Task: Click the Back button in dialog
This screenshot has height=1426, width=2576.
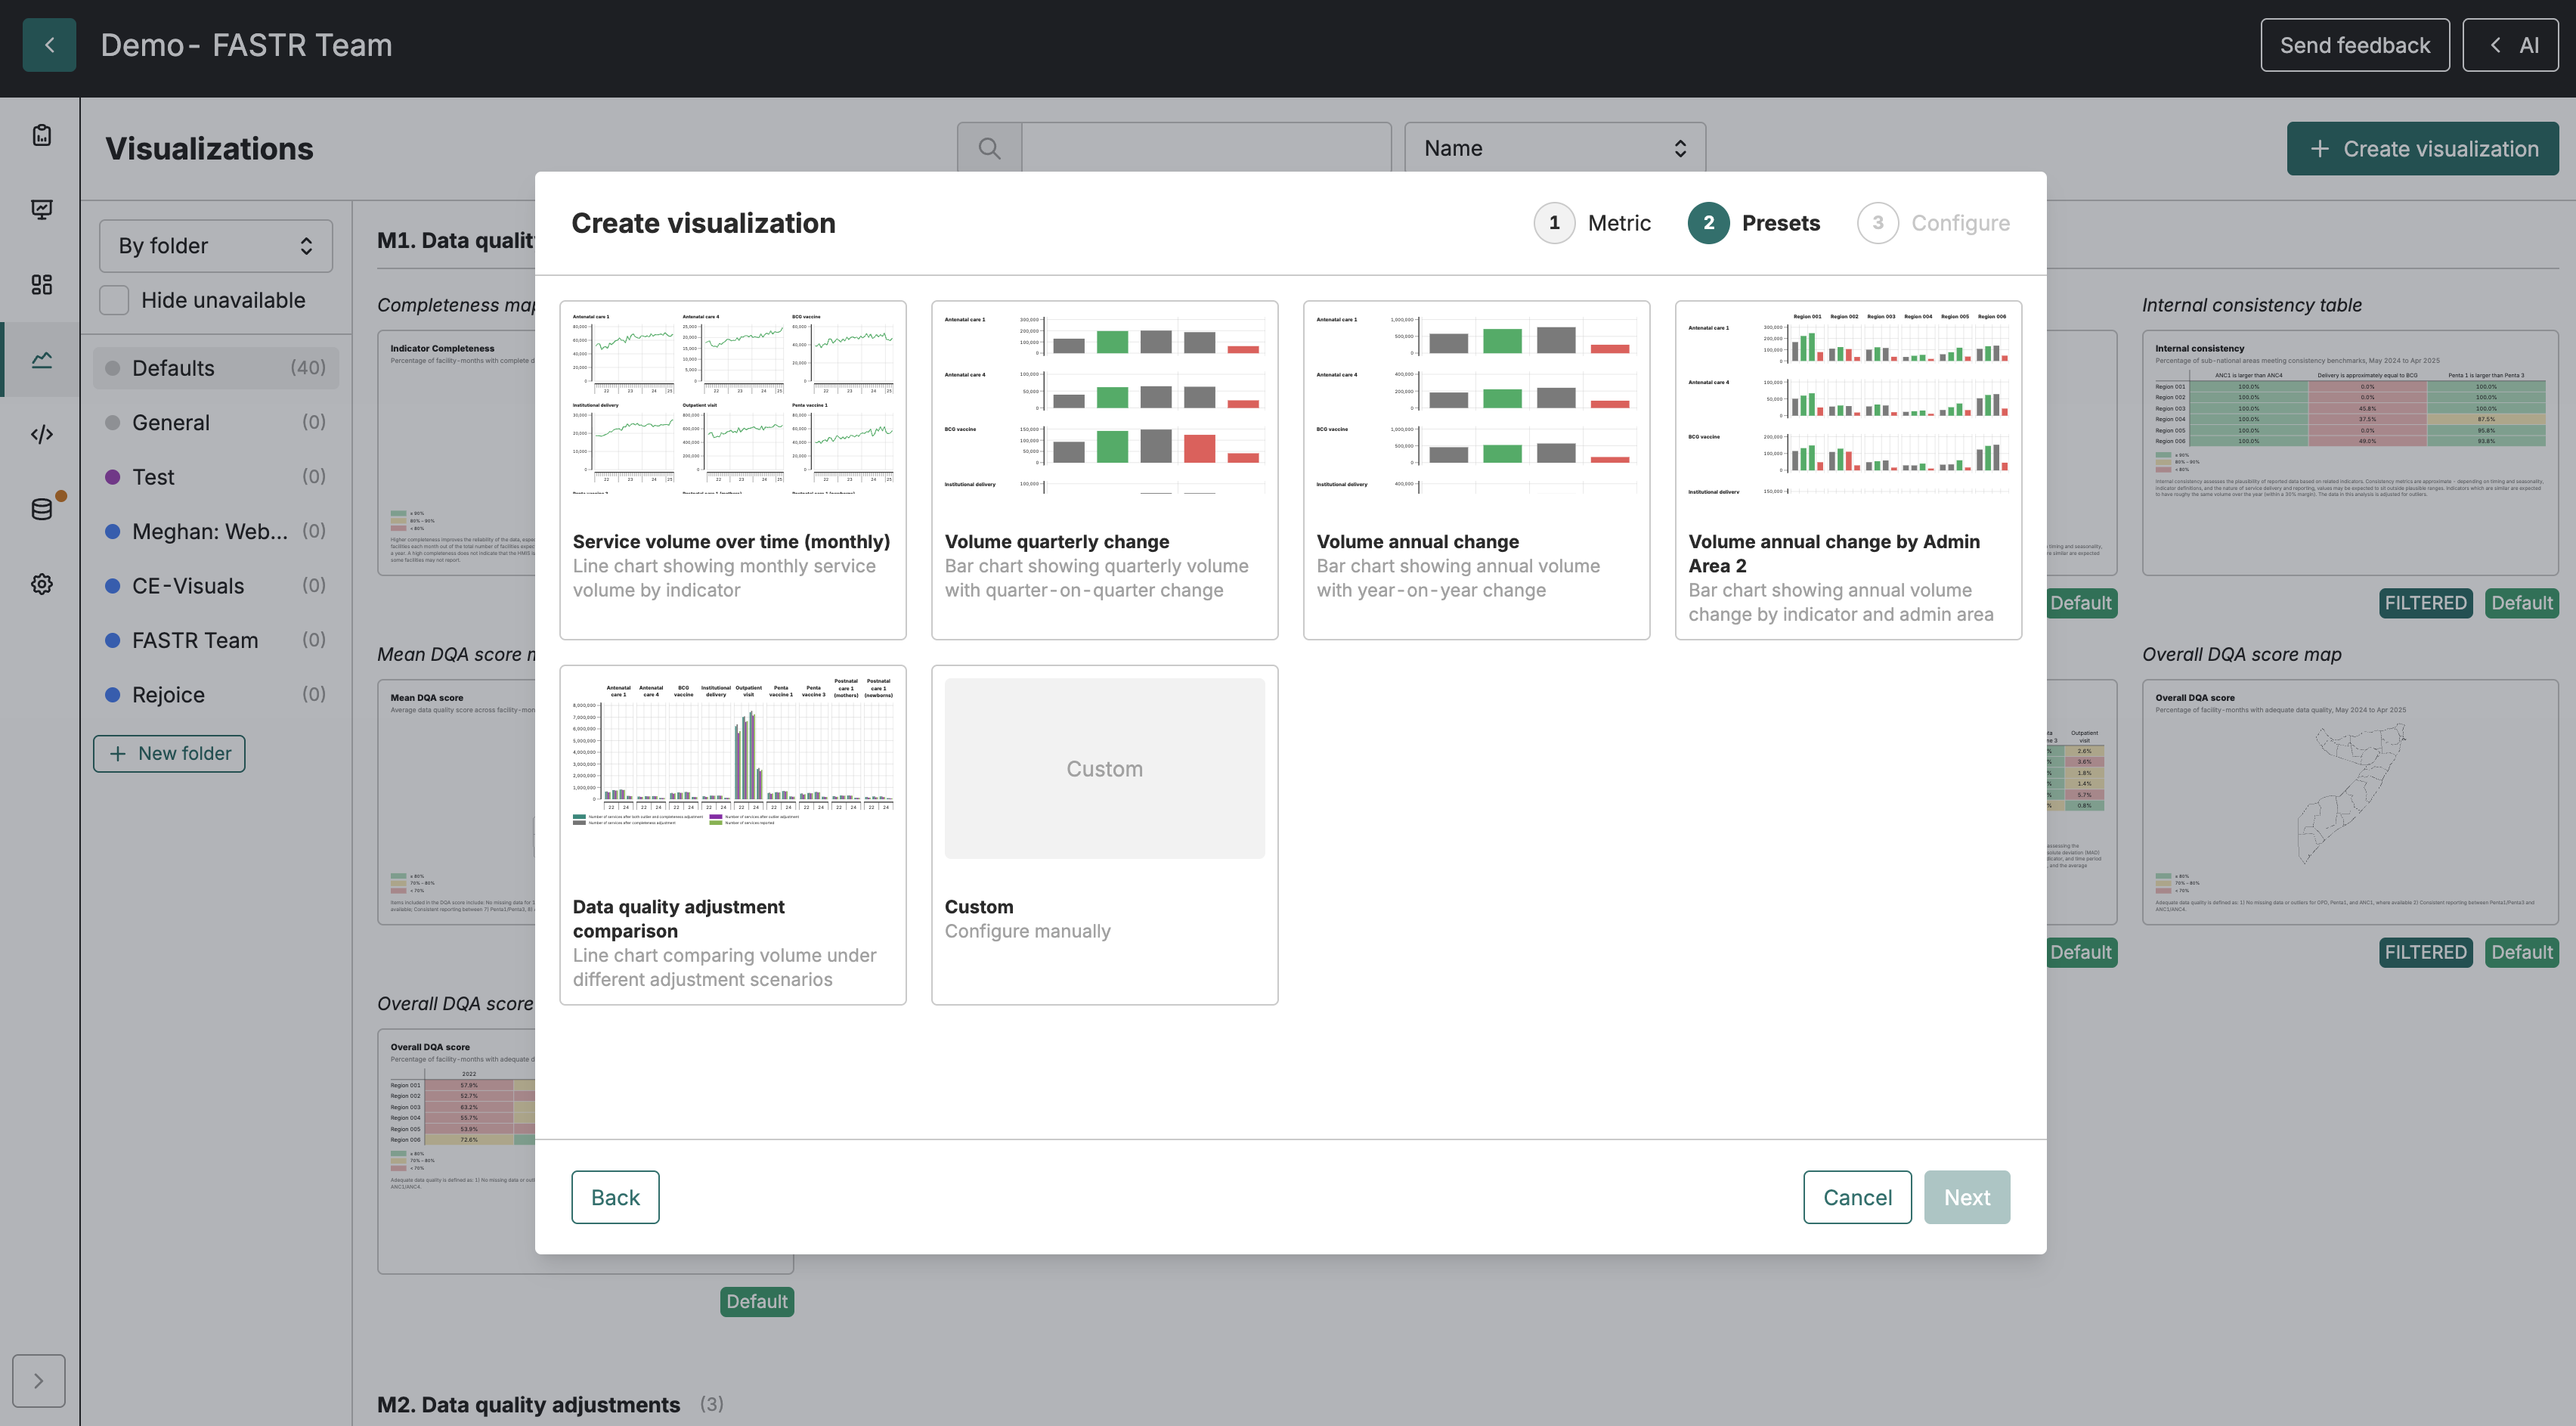Action: (615, 1197)
